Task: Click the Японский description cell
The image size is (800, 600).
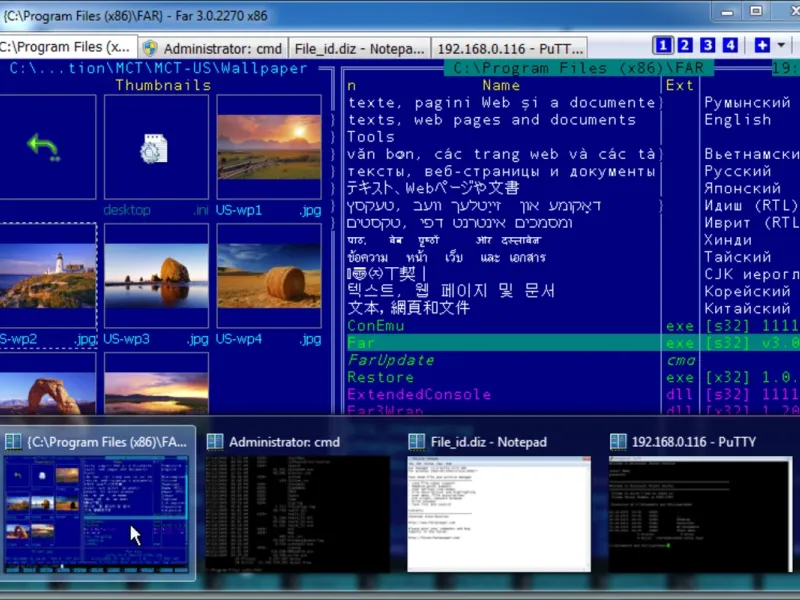Action: tap(742, 188)
